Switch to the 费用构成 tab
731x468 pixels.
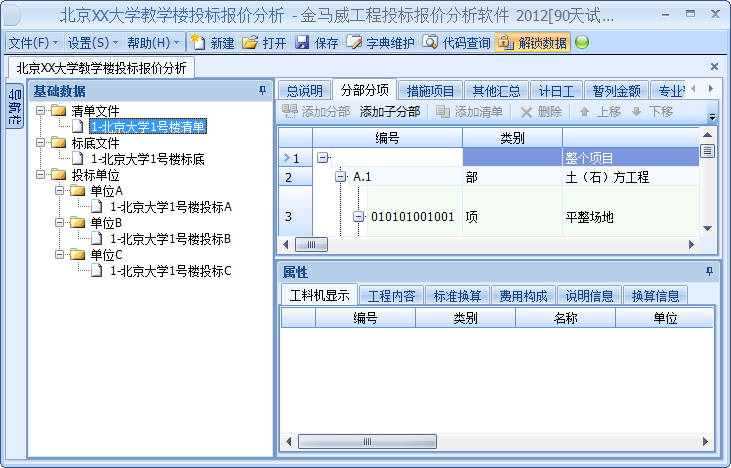point(523,295)
